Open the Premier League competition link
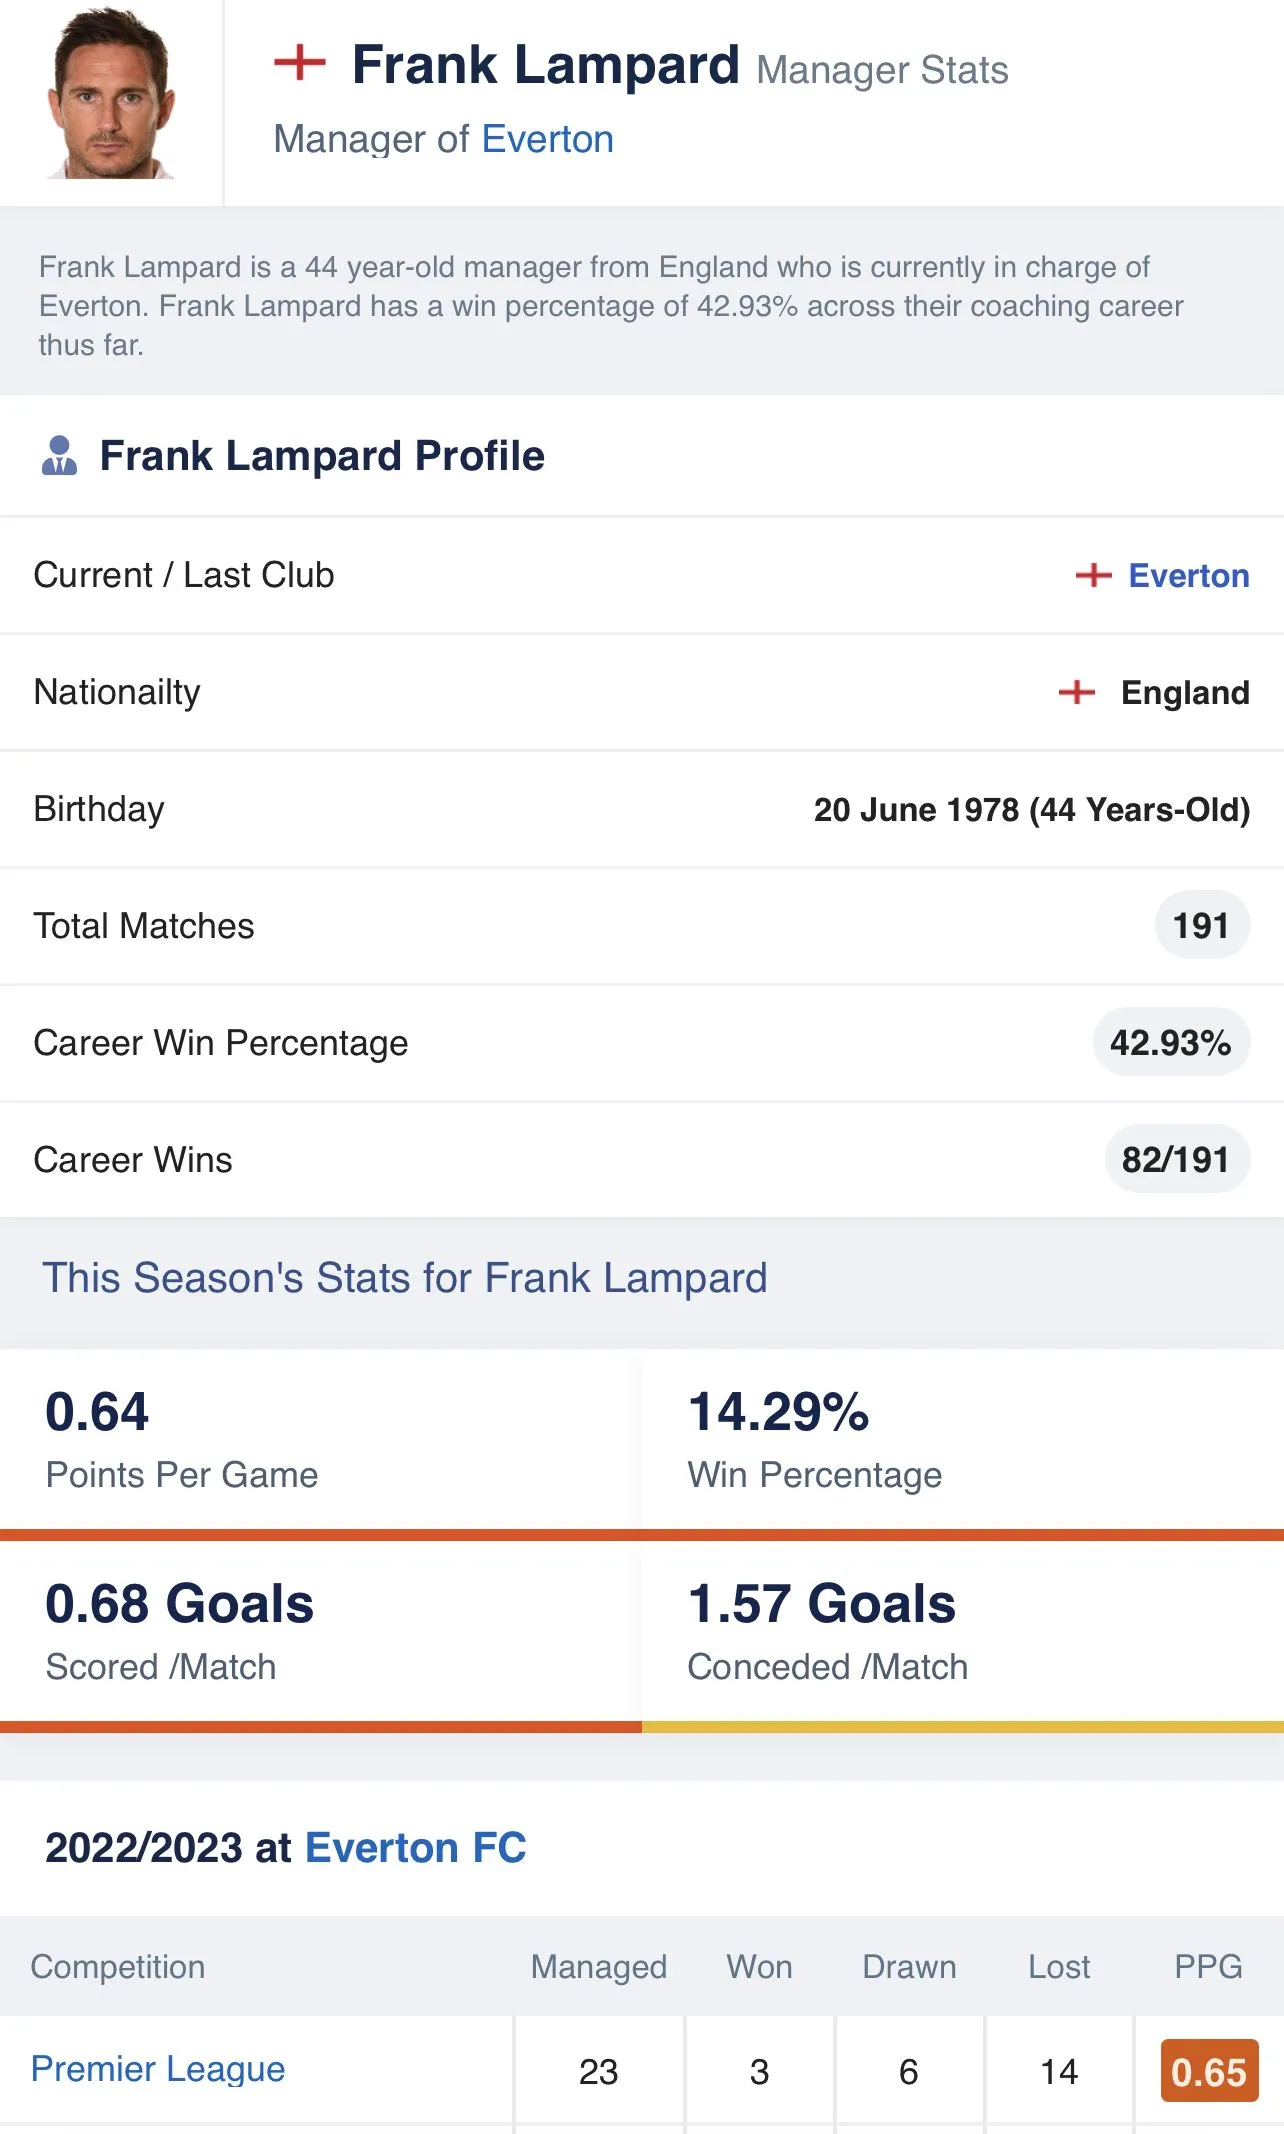 [x=158, y=2068]
